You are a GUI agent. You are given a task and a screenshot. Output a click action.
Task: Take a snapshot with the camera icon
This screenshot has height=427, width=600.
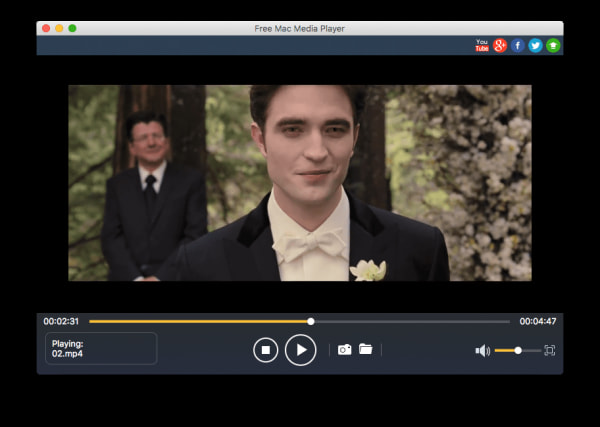tap(344, 349)
